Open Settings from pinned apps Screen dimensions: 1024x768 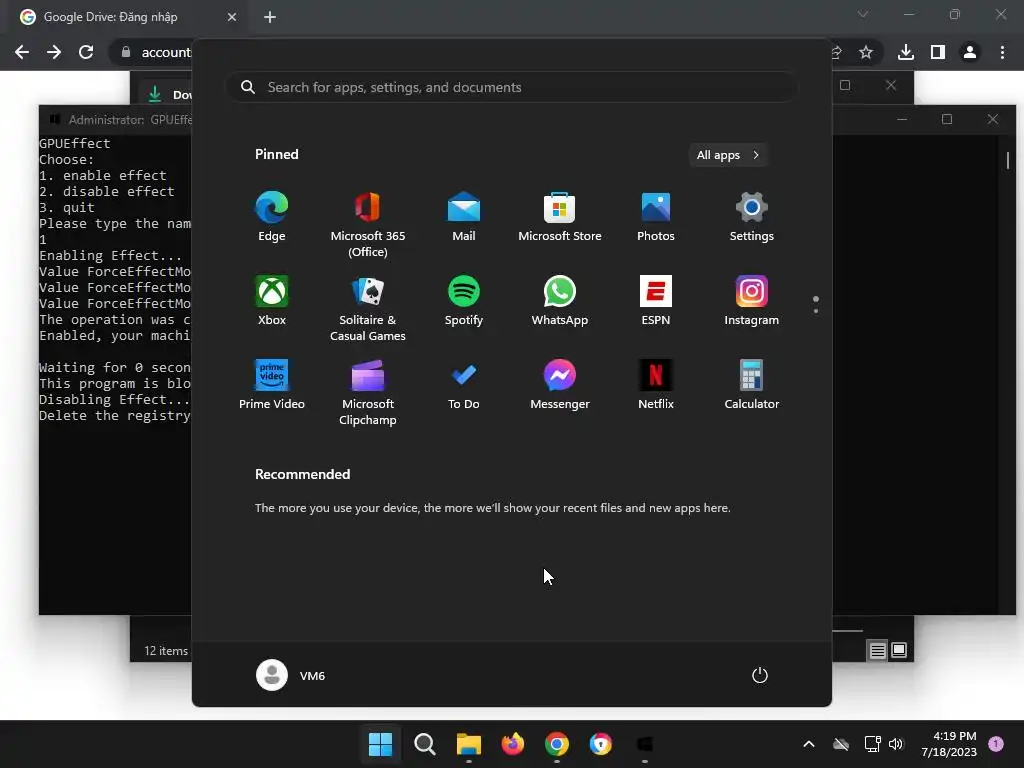tap(752, 217)
